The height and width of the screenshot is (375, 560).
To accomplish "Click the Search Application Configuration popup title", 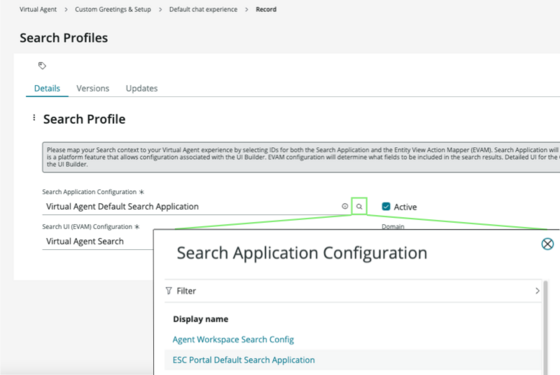I will [302, 253].
